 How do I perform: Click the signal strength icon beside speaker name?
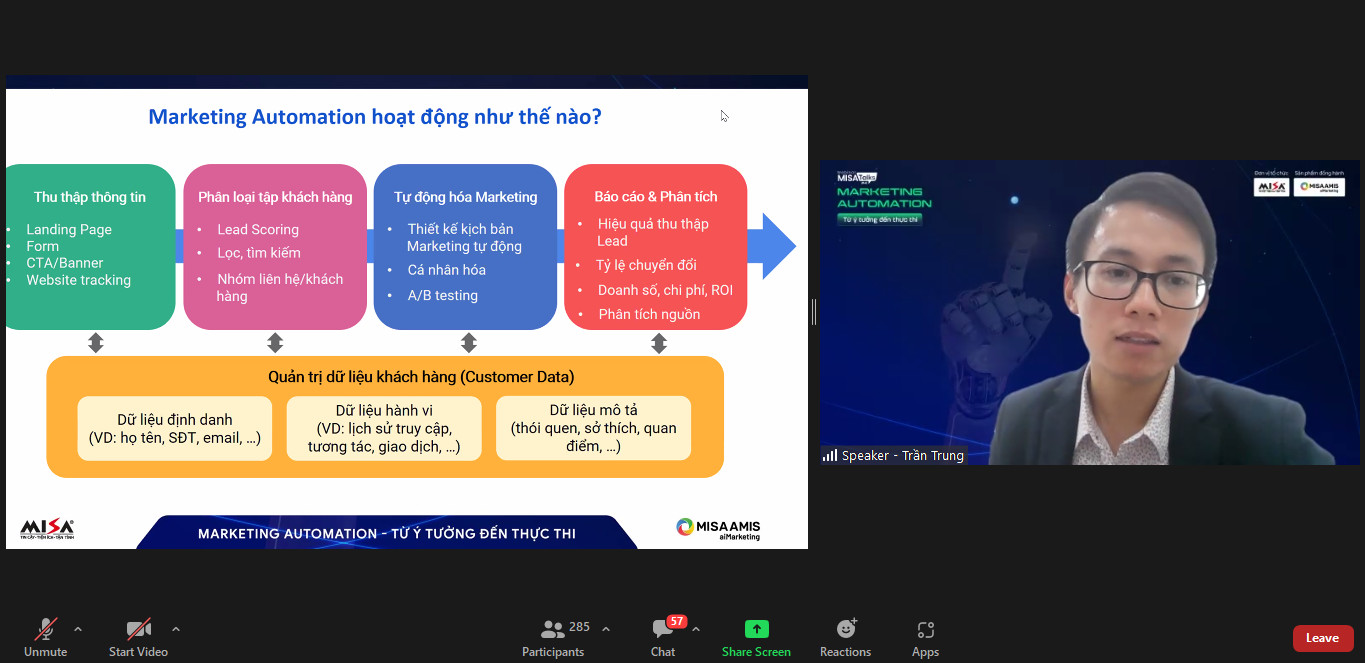830,455
